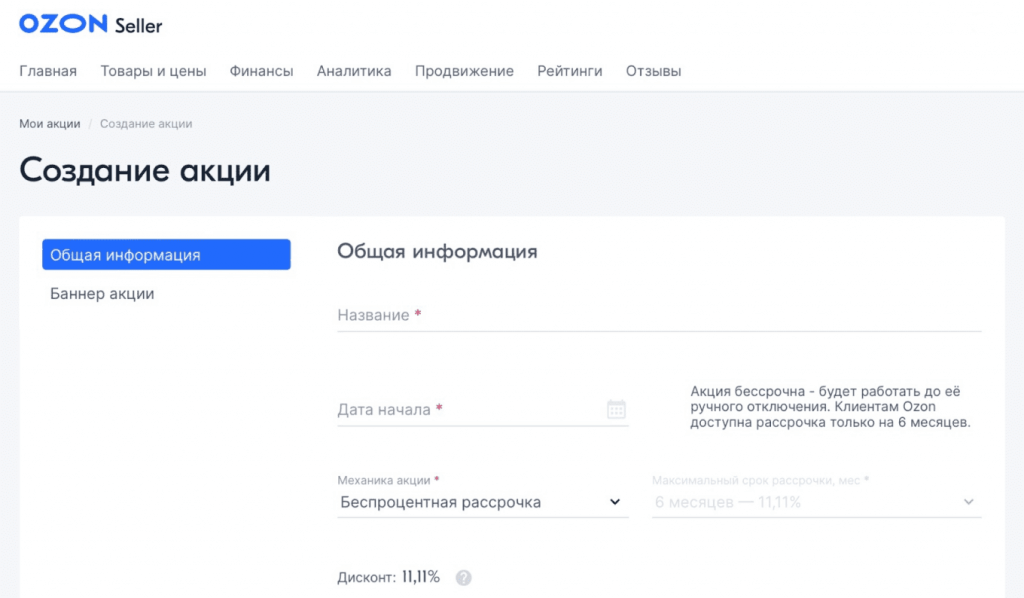Click the Мои акции breadcrumb link
This screenshot has width=1024, height=598.
49,124
